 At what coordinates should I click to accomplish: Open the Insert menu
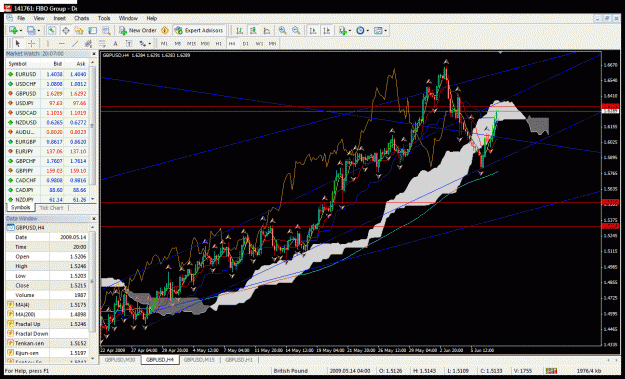(59, 18)
